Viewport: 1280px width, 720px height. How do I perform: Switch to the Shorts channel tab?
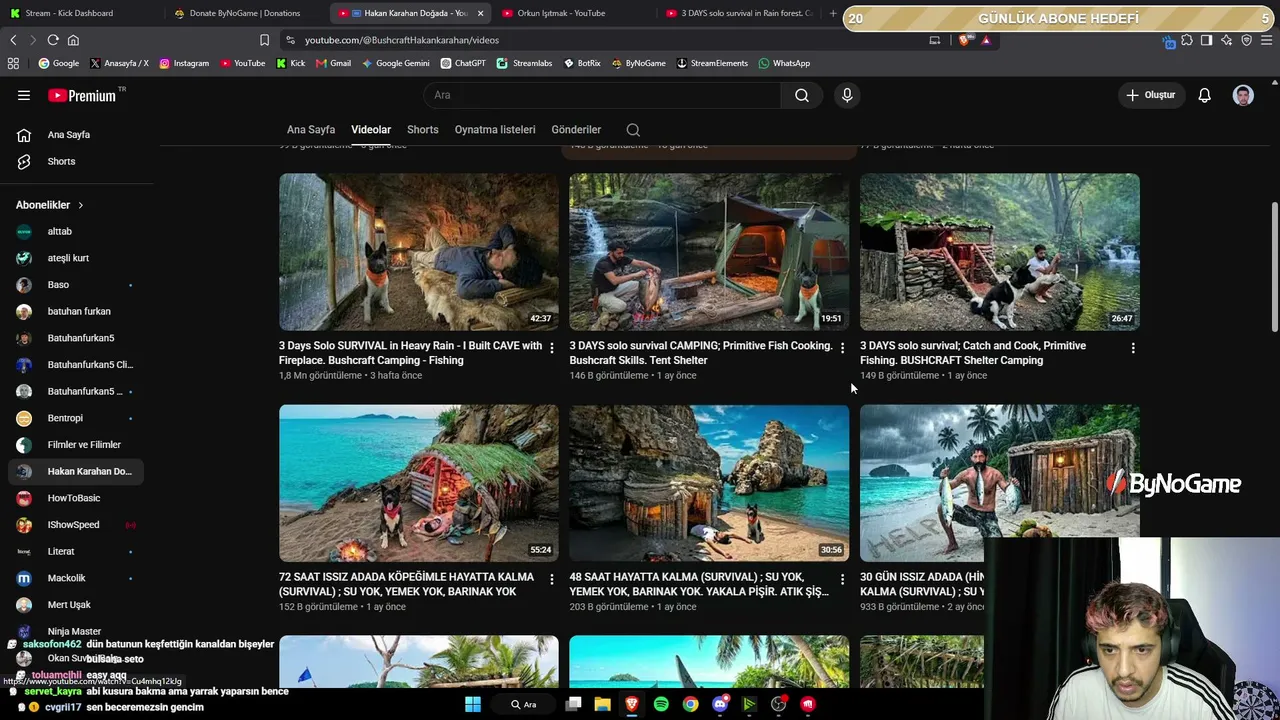(x=423, y=130)
